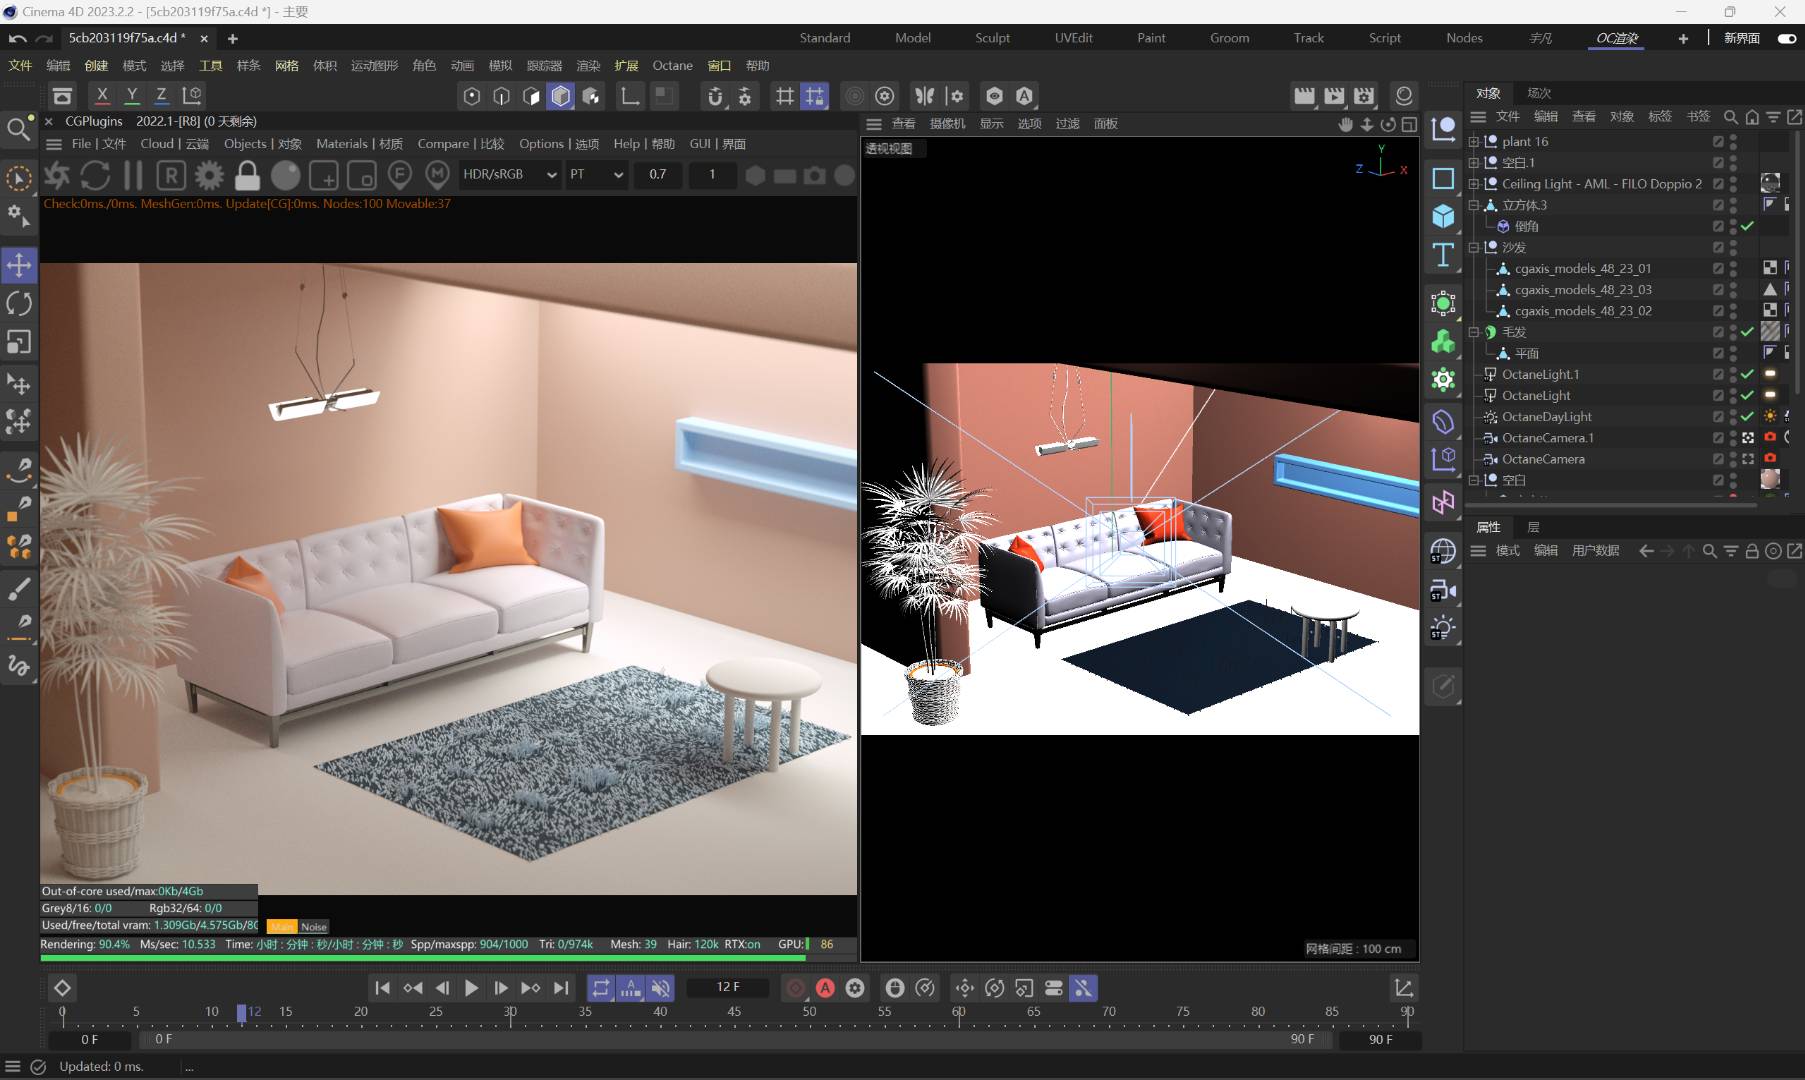Click the material tag thumbnail on the last 空白 row
Screen dimensions: 1805x1080
[1770, 480]
